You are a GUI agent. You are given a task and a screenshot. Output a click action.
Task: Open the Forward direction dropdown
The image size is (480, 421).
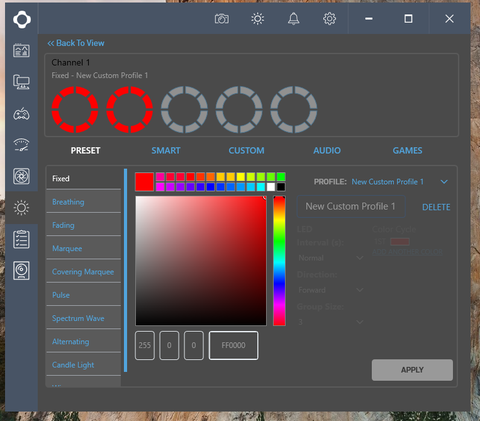click(x=330, y=290)
